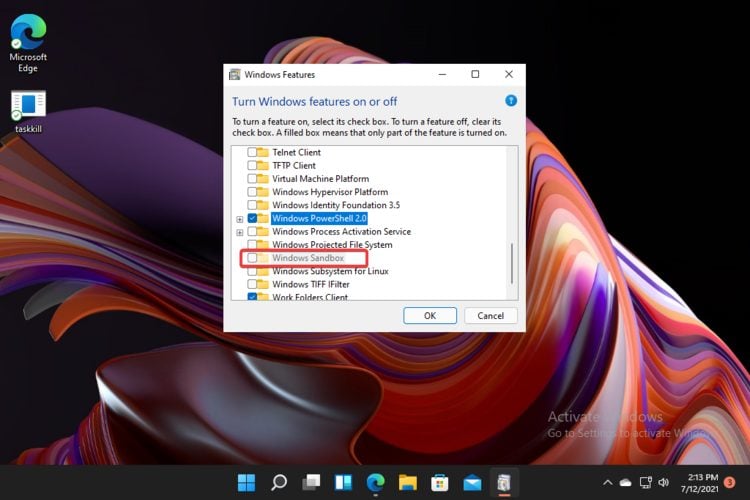The width and height of the screenshot is (750, 500).
Task: Check Windows Subsystem for Linux
Action: pyautogui.click(x=252, y=271)
